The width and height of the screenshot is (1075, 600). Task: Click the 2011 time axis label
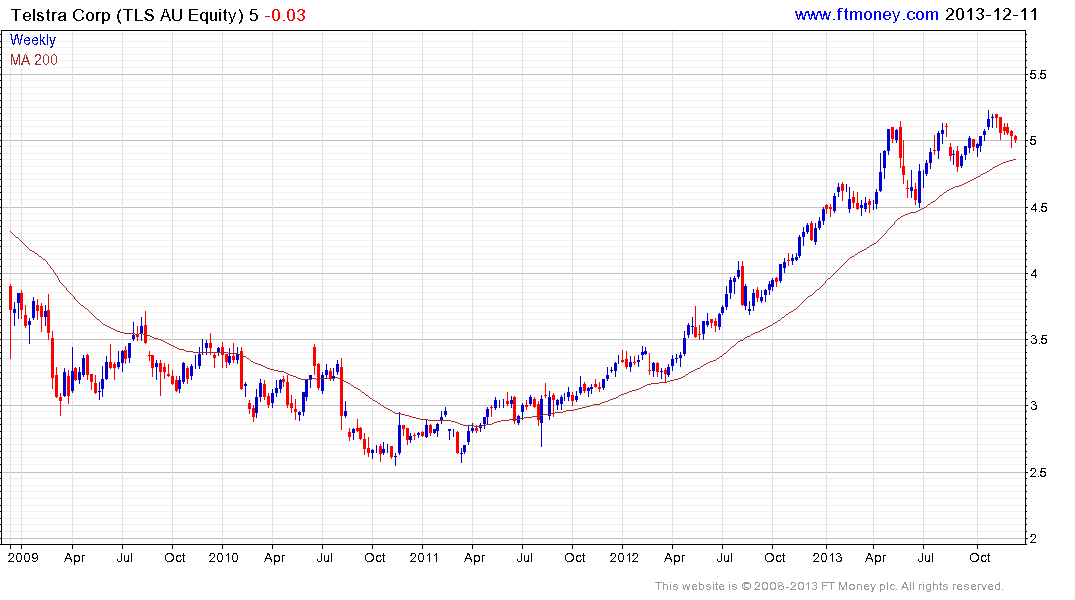(x=424, y=557)
